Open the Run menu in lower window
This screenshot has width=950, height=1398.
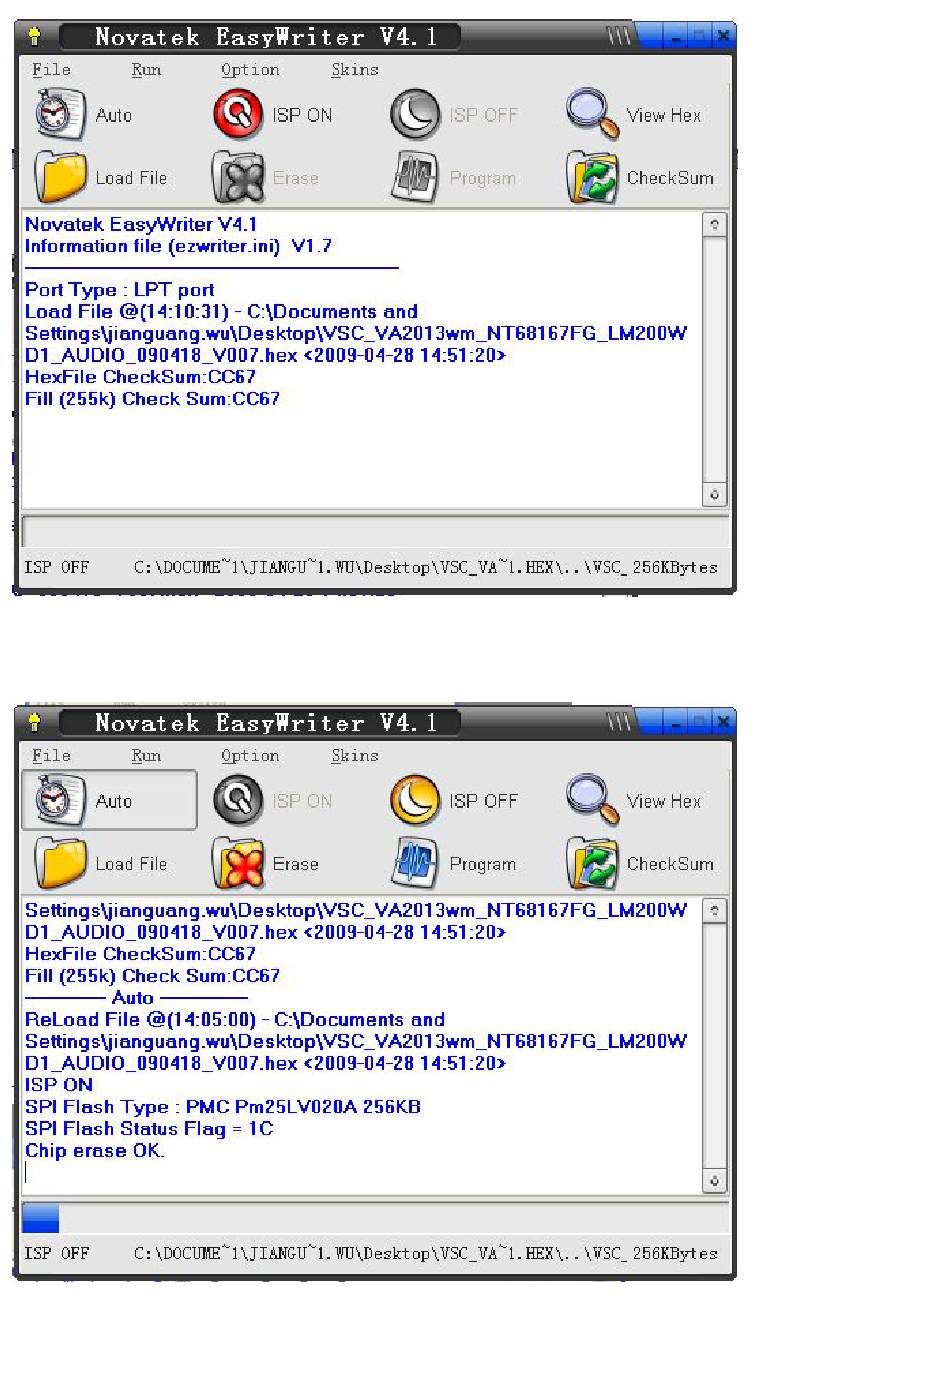(x=146, y=755)
